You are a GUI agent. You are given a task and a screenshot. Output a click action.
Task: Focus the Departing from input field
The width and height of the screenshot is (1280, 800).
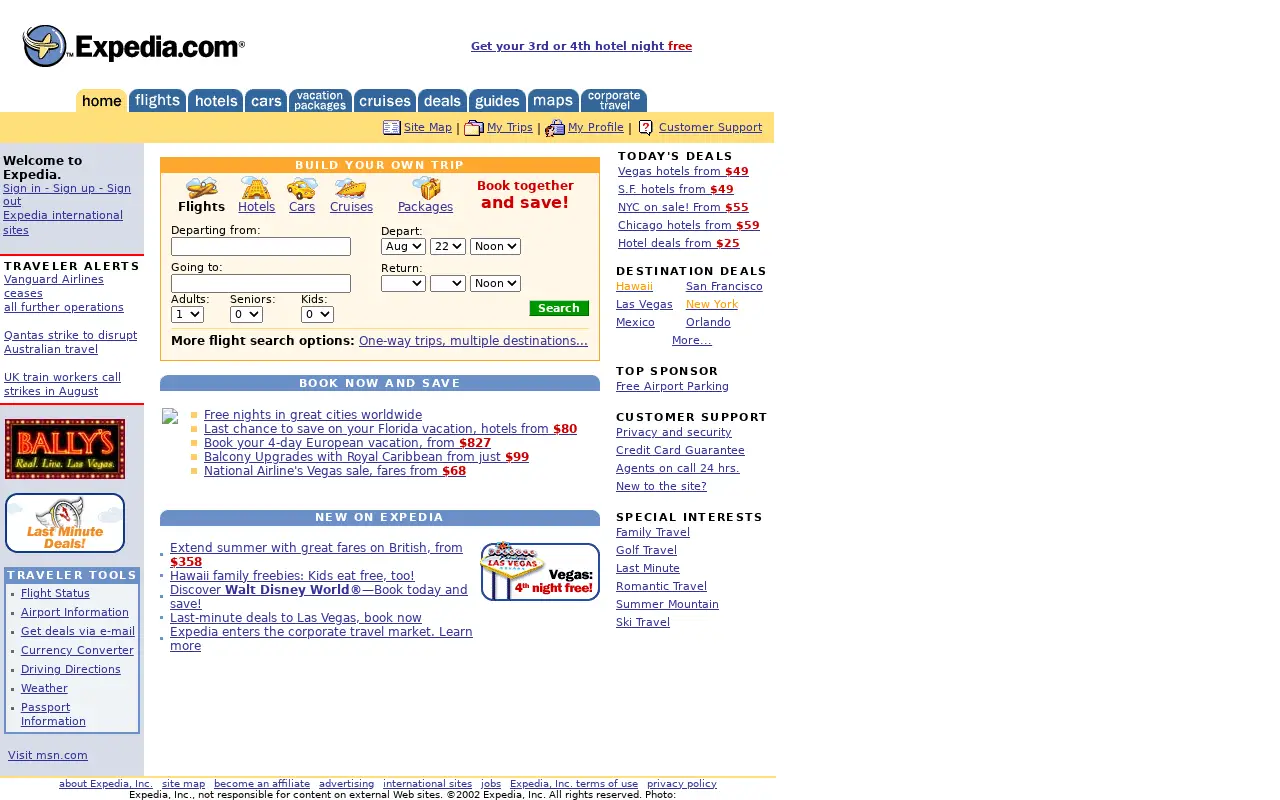261,246
